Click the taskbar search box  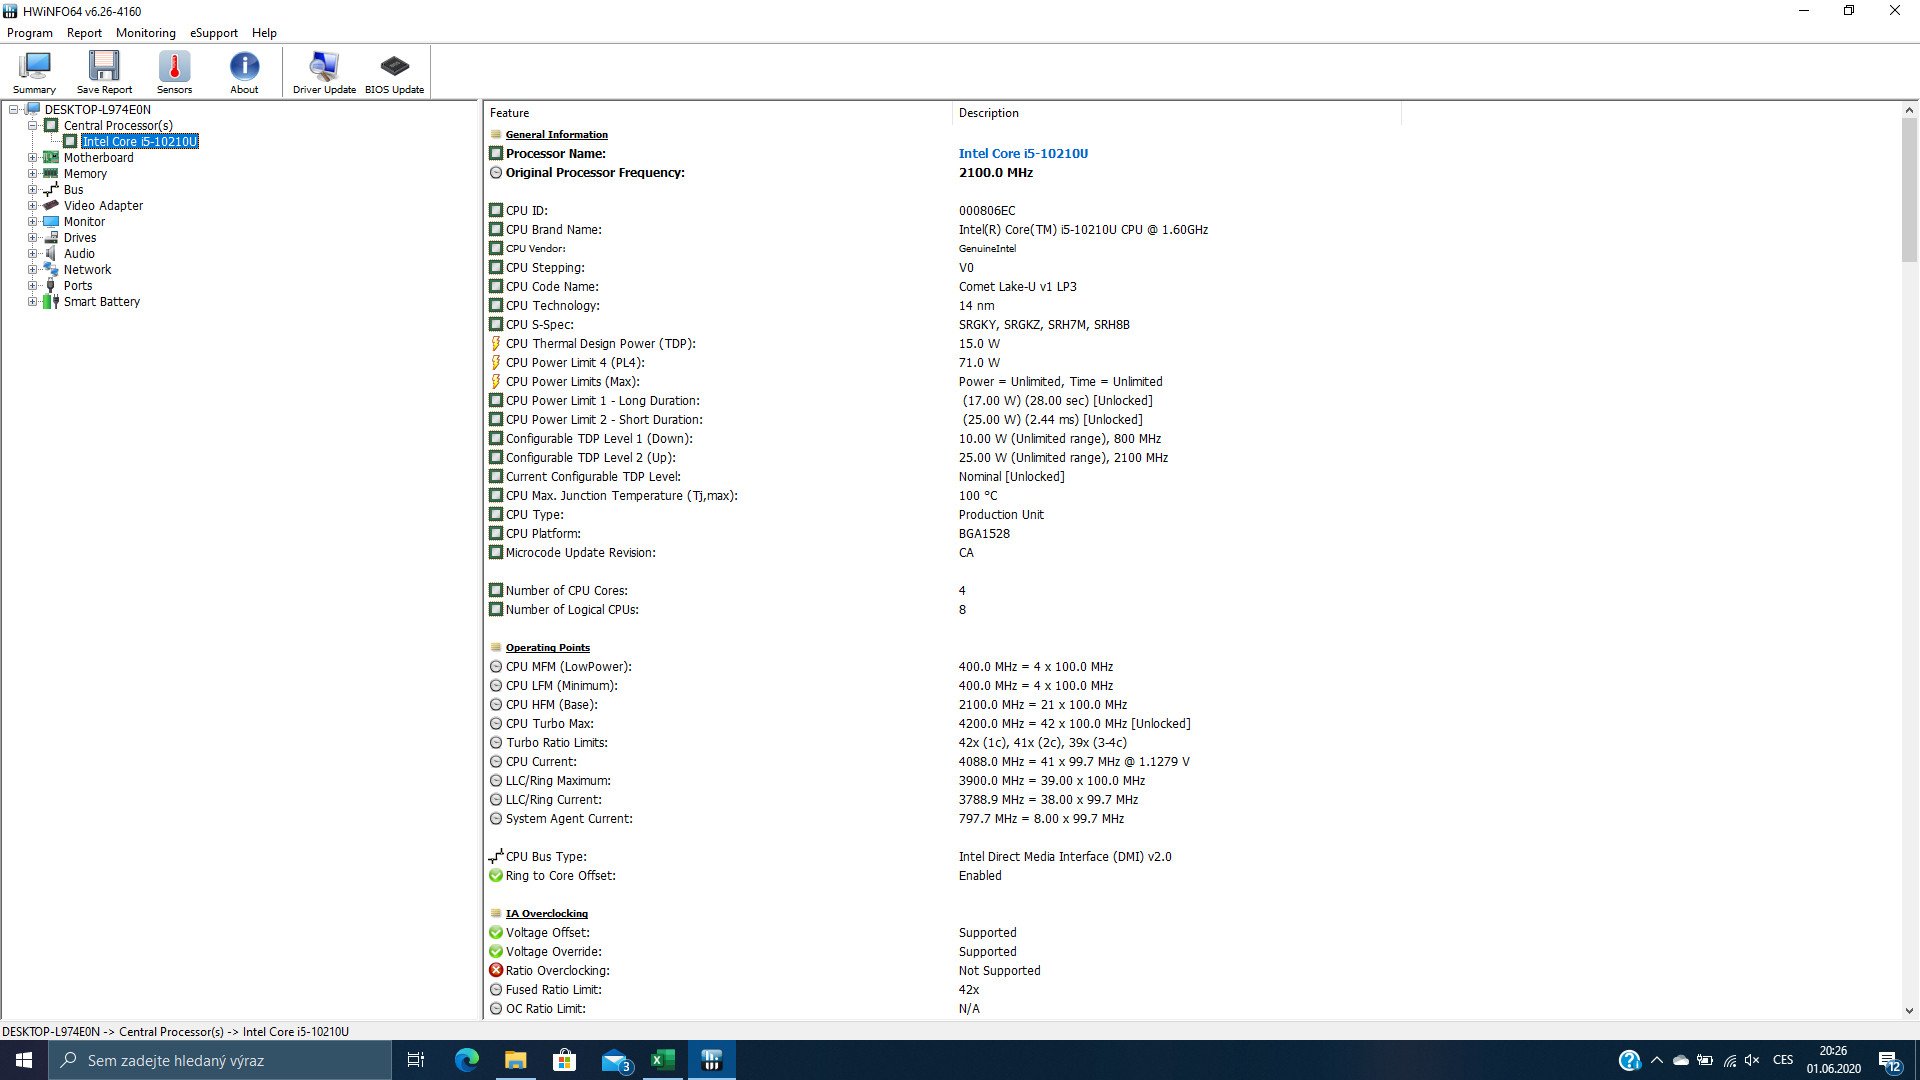(220, 1060)
